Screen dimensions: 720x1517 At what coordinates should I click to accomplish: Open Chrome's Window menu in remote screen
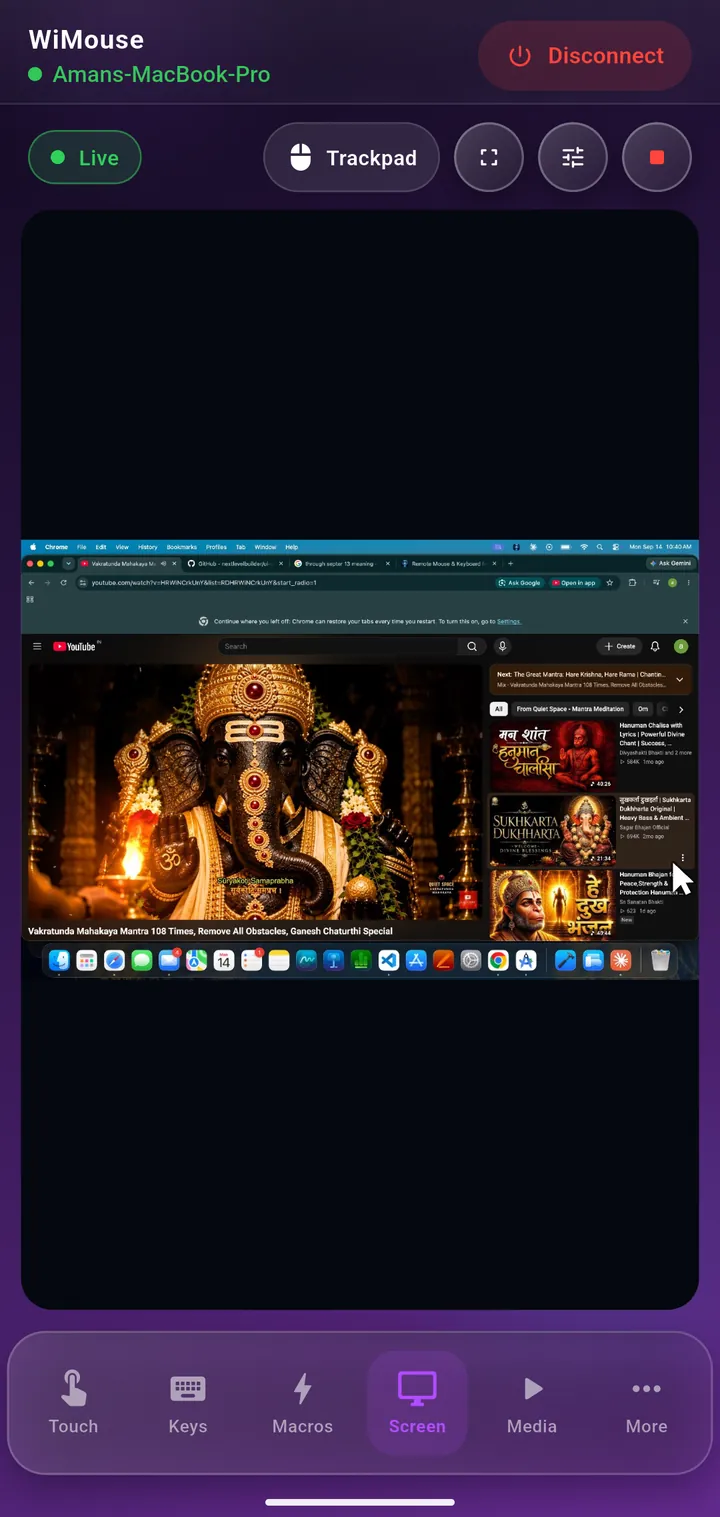[x=265, y=547]
